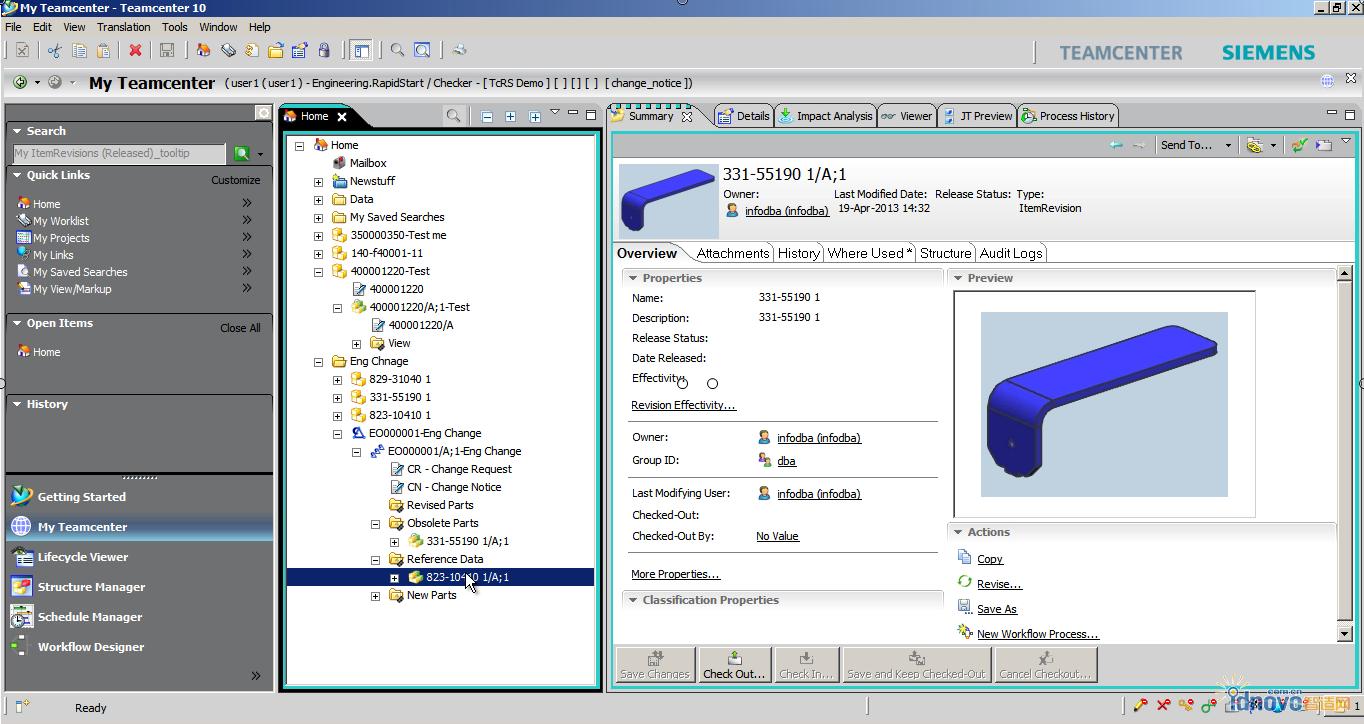Expand the Classification Properties section
Image resolution: width=1364 pixels, height=724 pixels.
click(632, 599)
